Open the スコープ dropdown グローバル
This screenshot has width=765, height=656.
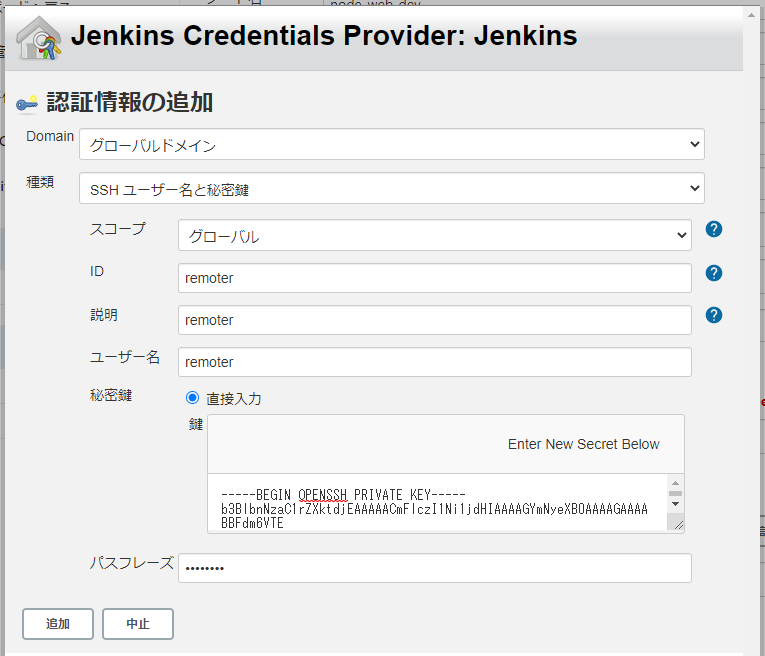click(435, 235)
